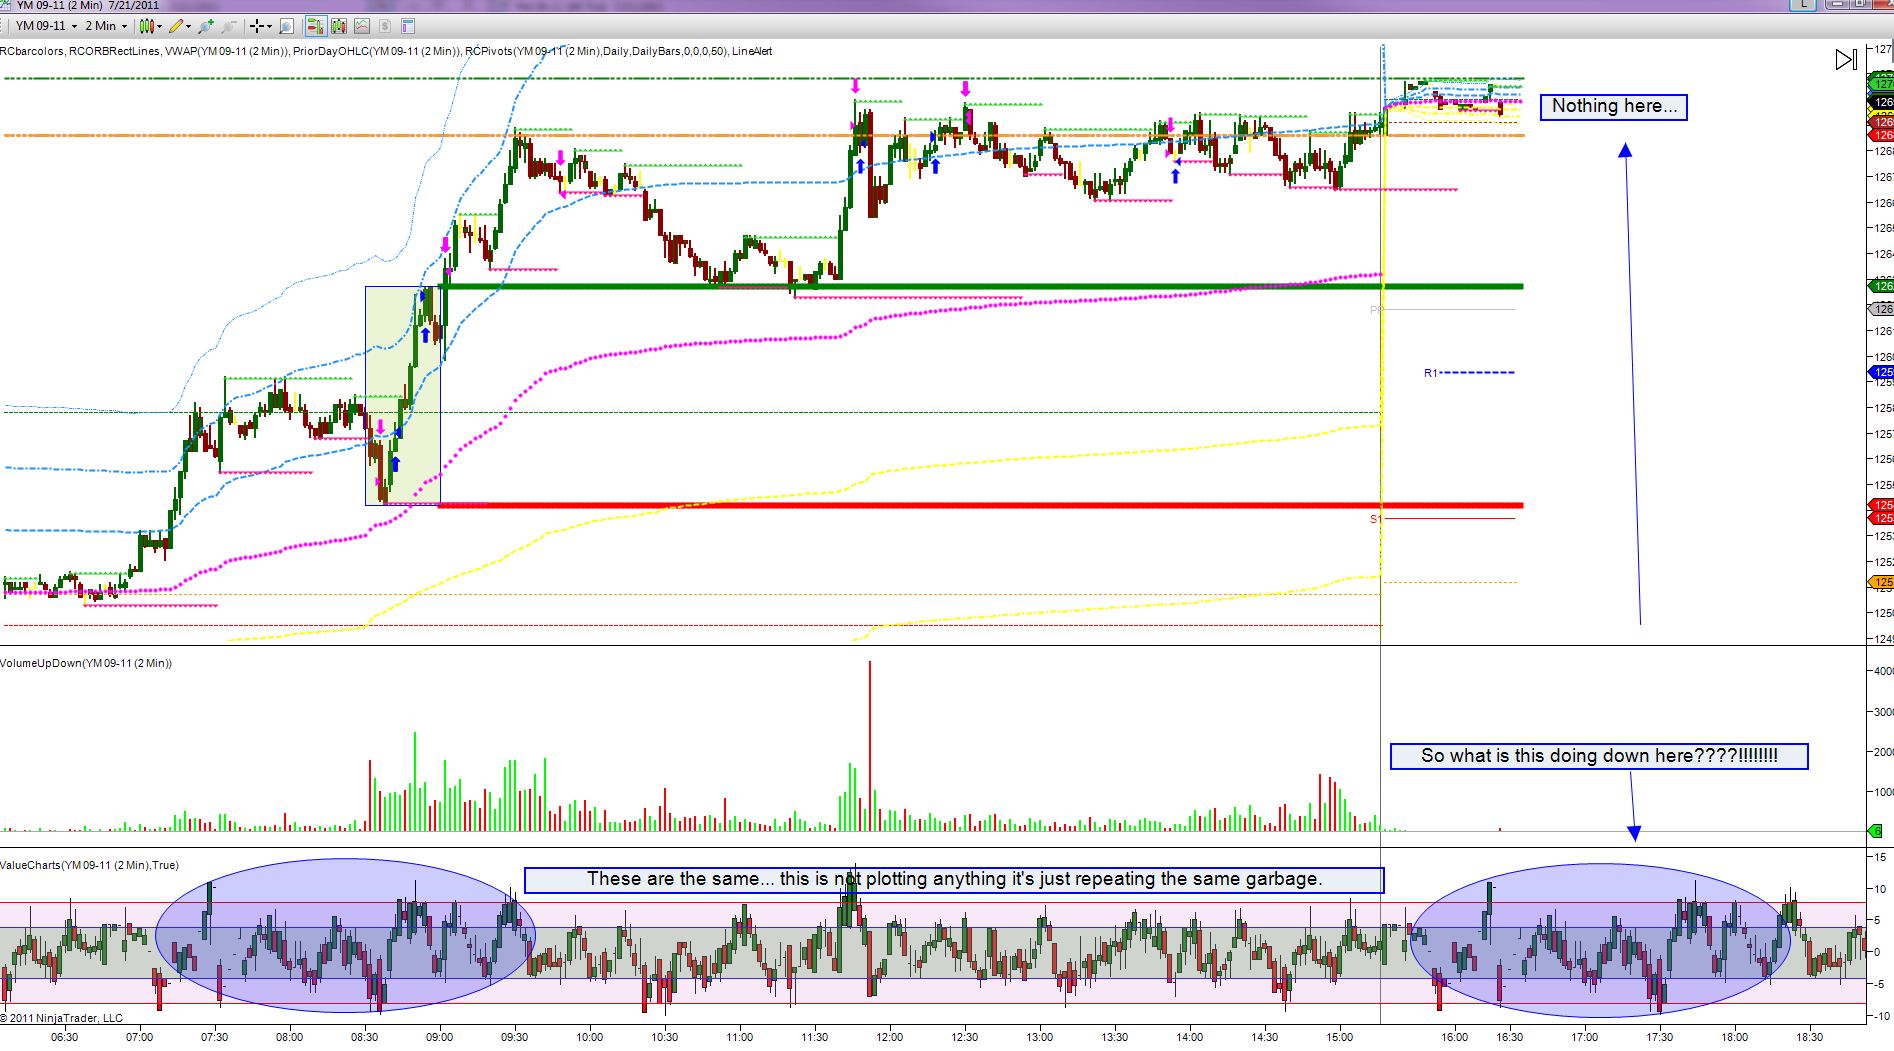Open the candlestick data series icon
This screenshot has height=1051, width=1894.
(339, 26)
